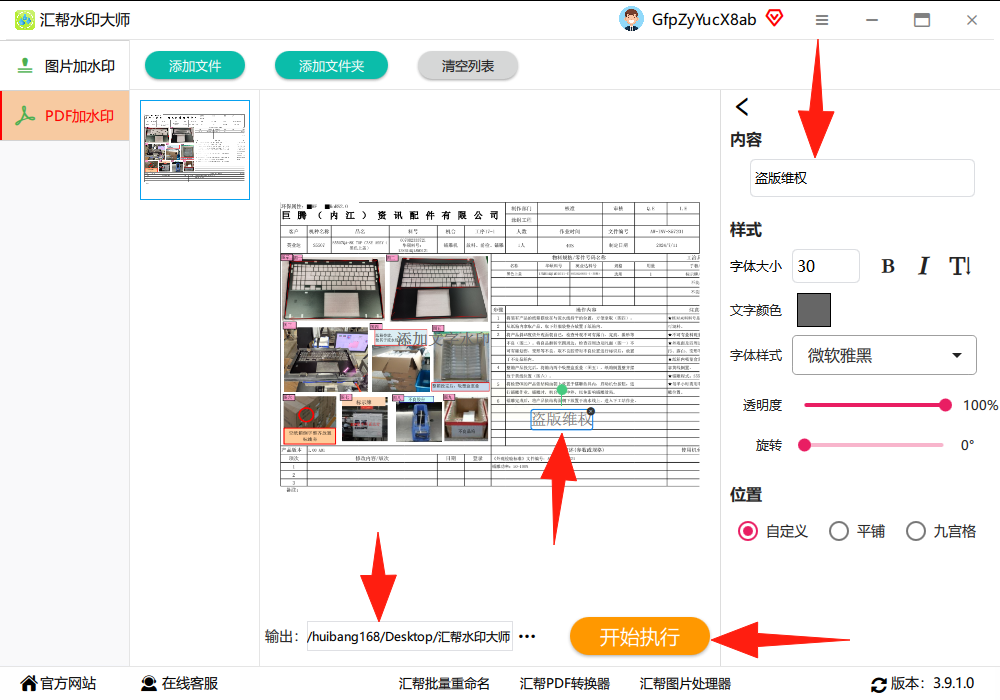Select the PDF page thumbnail in list
The image size is (1000, 700).
[195, 150]
